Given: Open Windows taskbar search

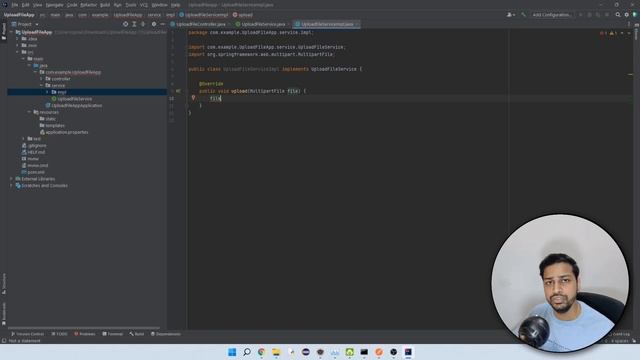Looking at the screenshot, I should (247, 352).
